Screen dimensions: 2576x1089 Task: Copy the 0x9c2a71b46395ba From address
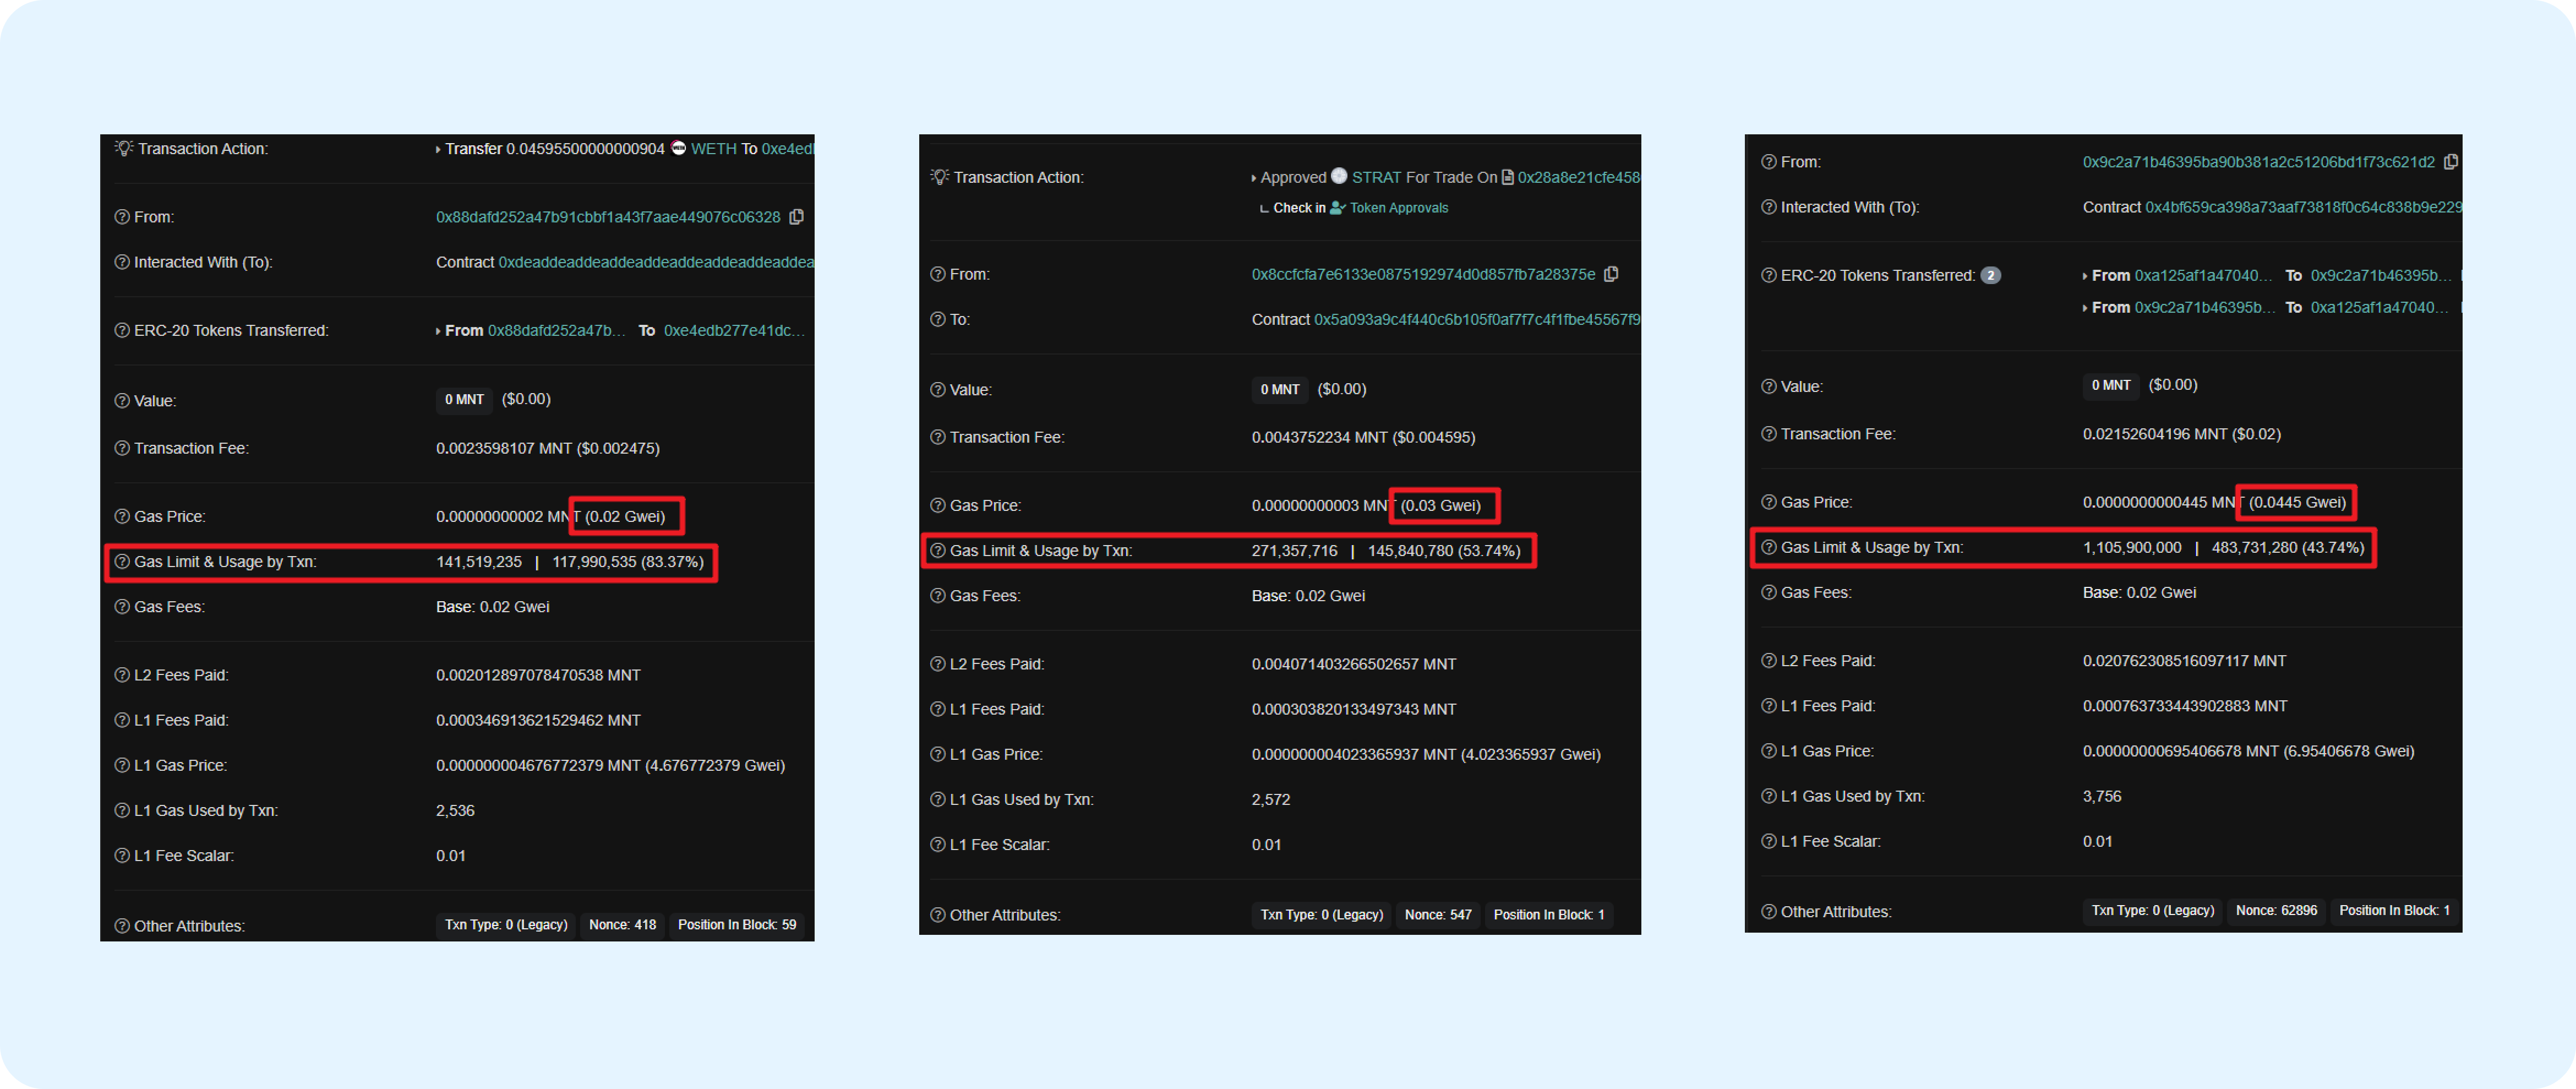2450,162
